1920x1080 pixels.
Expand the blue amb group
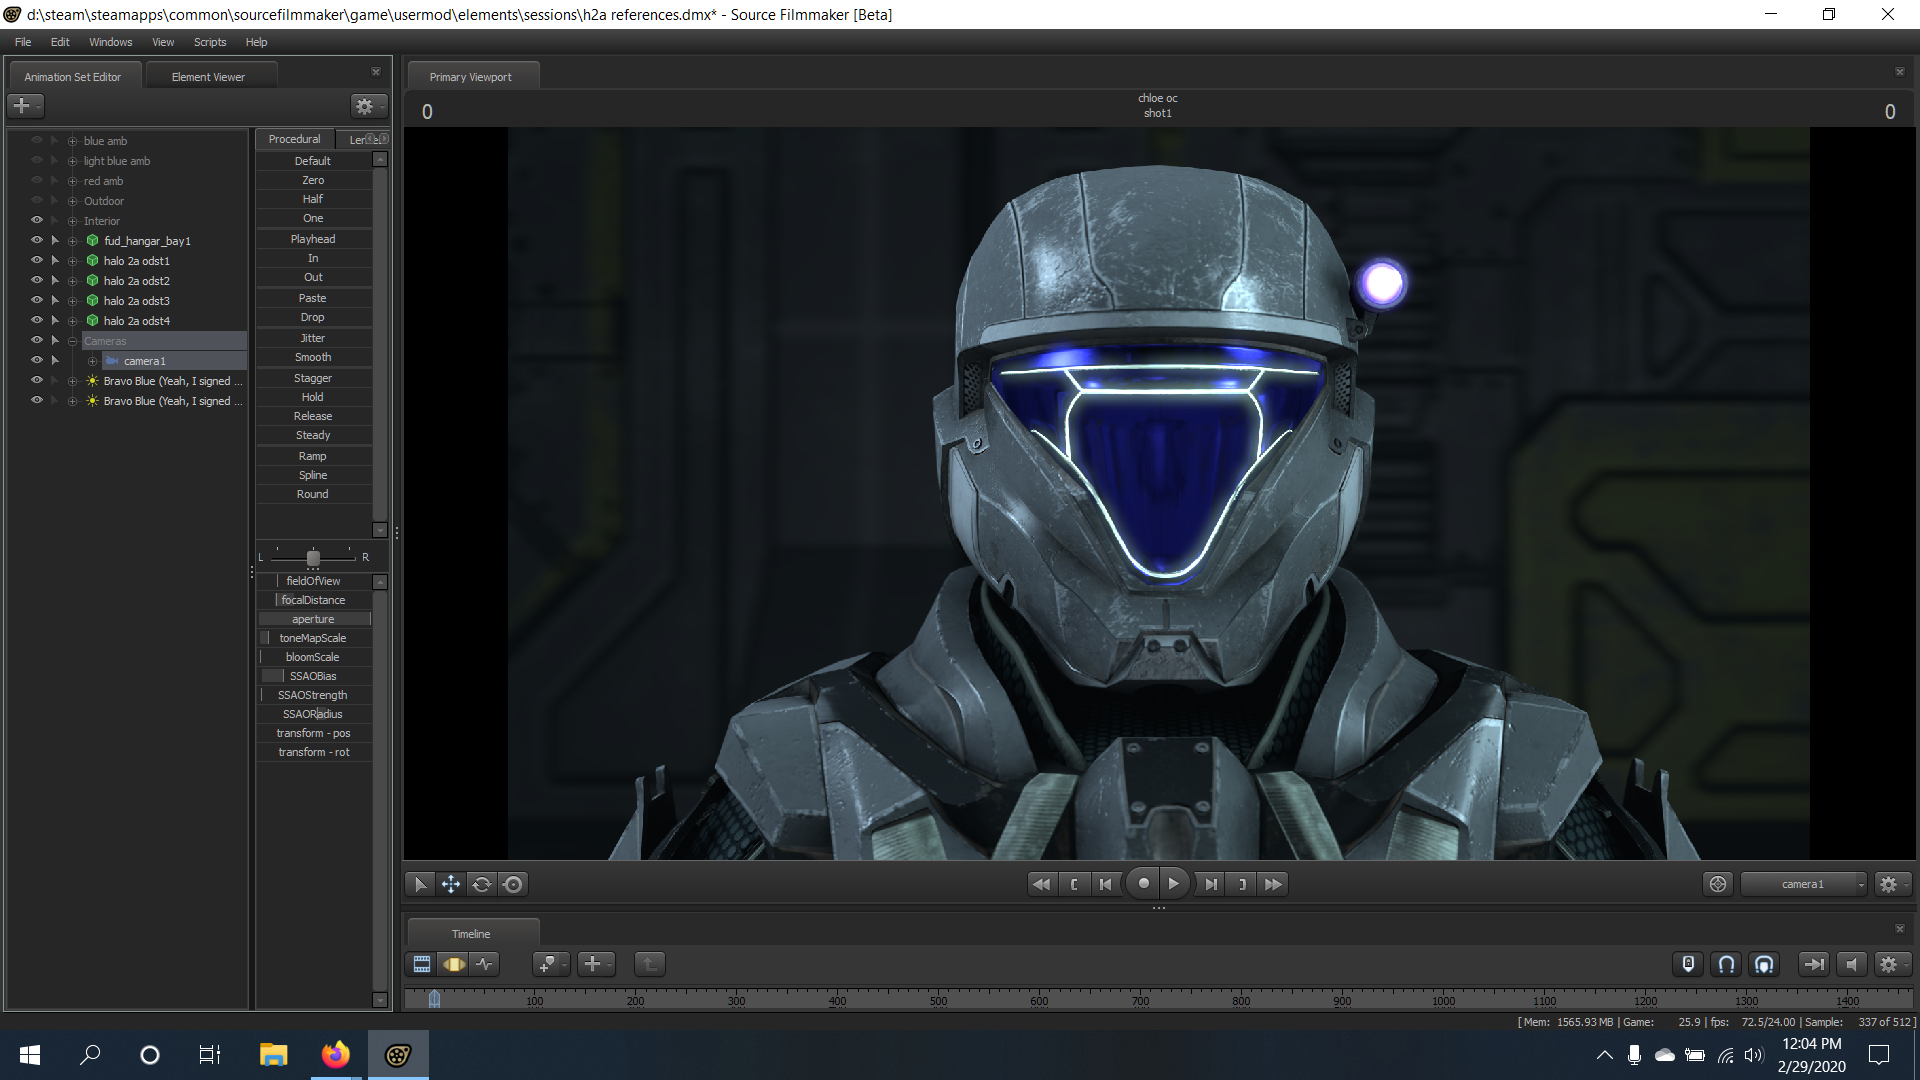pos(72,141)
